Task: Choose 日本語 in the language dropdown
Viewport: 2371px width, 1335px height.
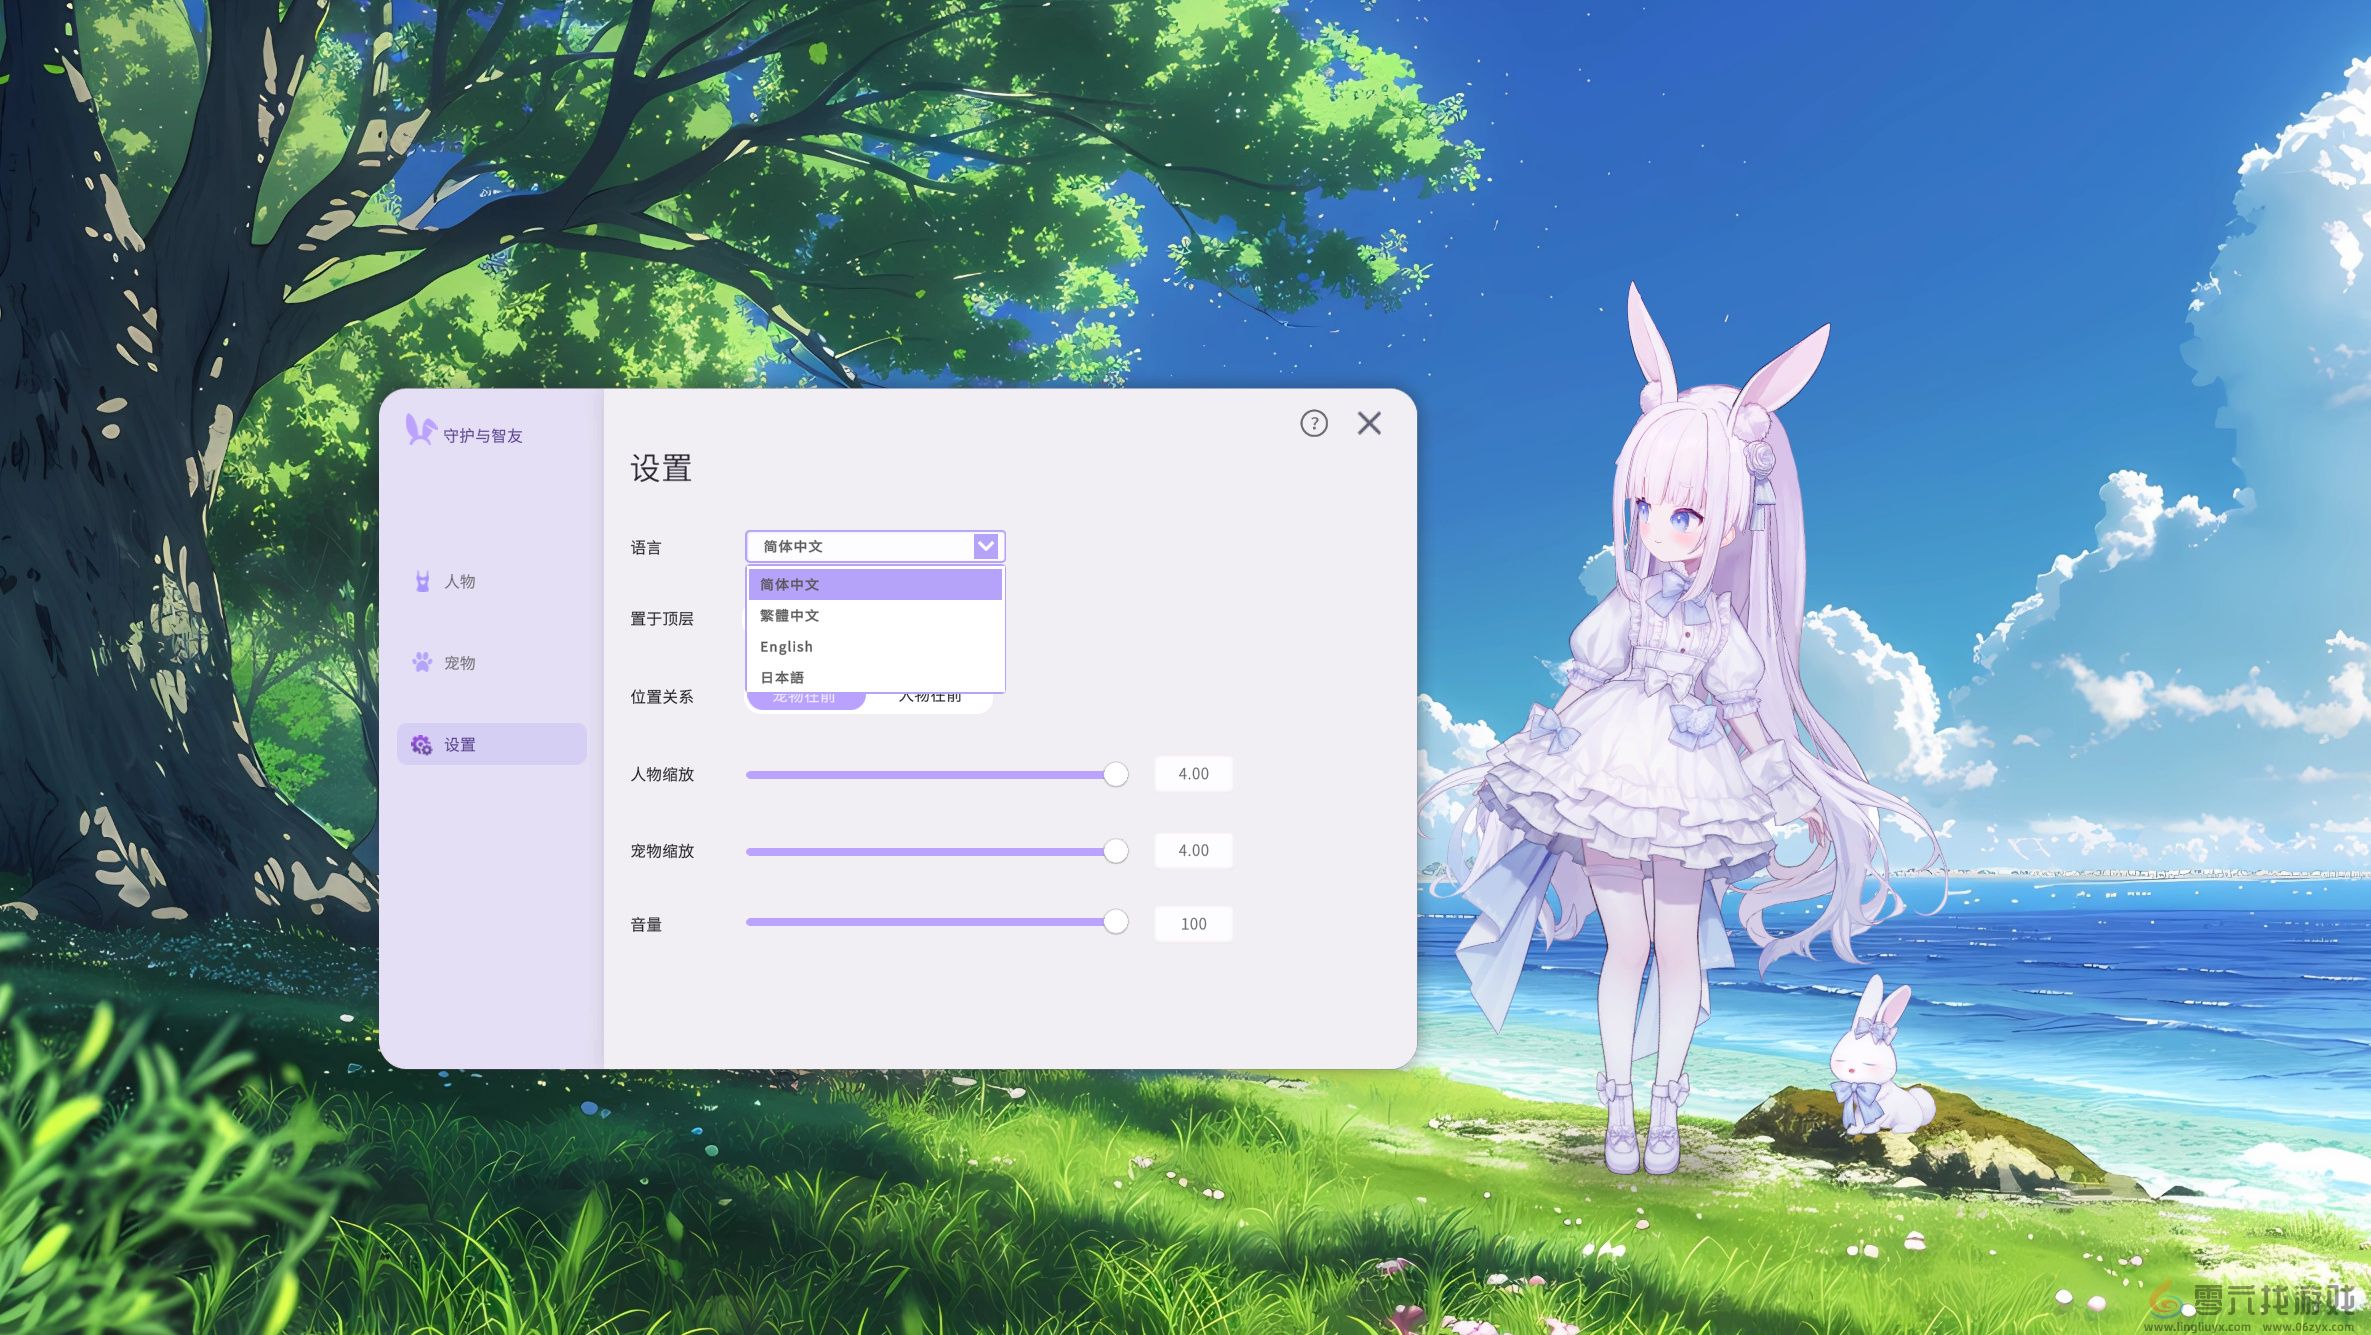Action: tap(784, 677)
